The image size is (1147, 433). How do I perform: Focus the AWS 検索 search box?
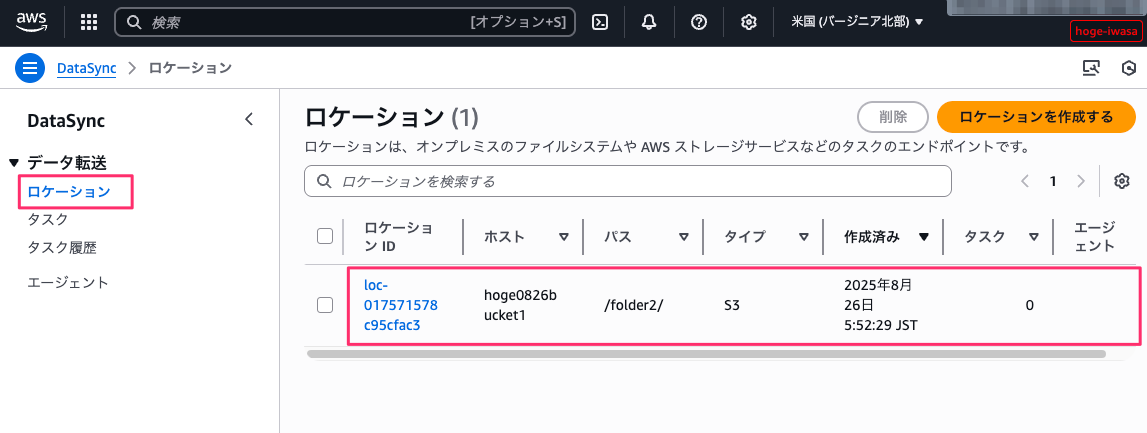point(345,23)
